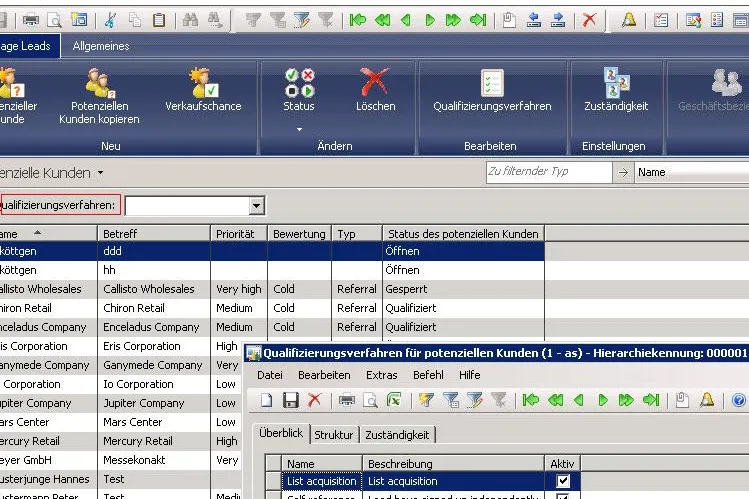Viewport: 749px width, 499px height.
Task: Click the clipboard Paste icon
Action: tap(159, 20)
